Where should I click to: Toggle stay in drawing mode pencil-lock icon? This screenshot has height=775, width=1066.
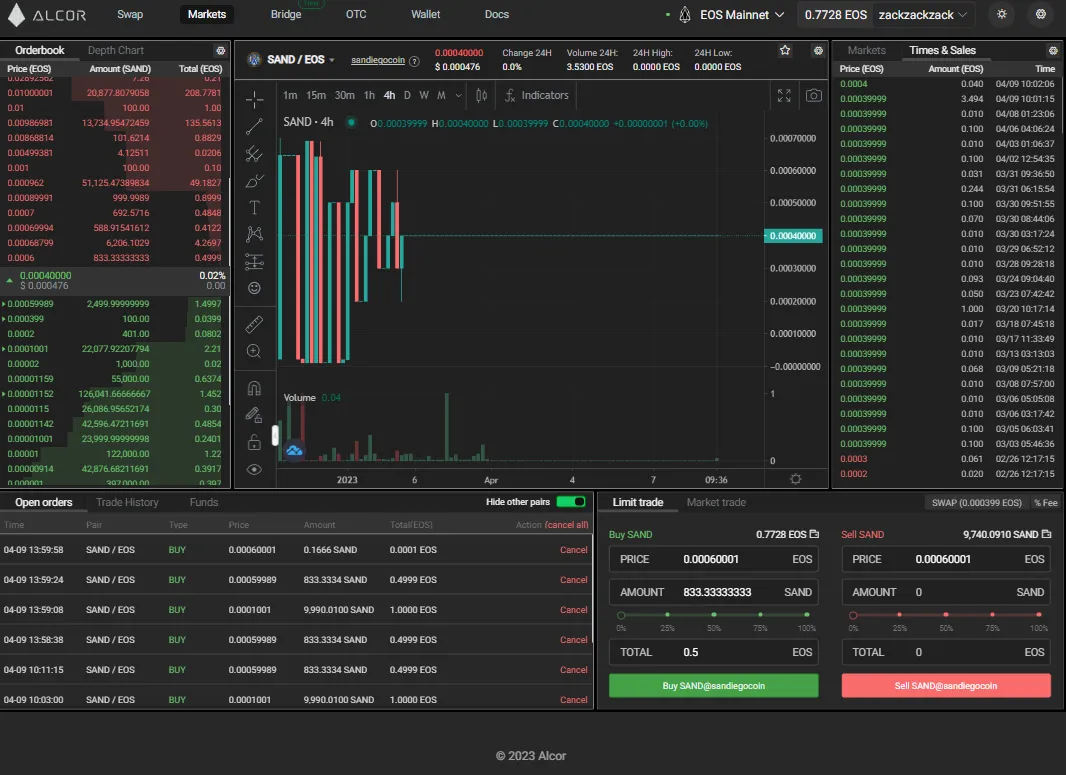pyautogui.click(x=254, y=415)
